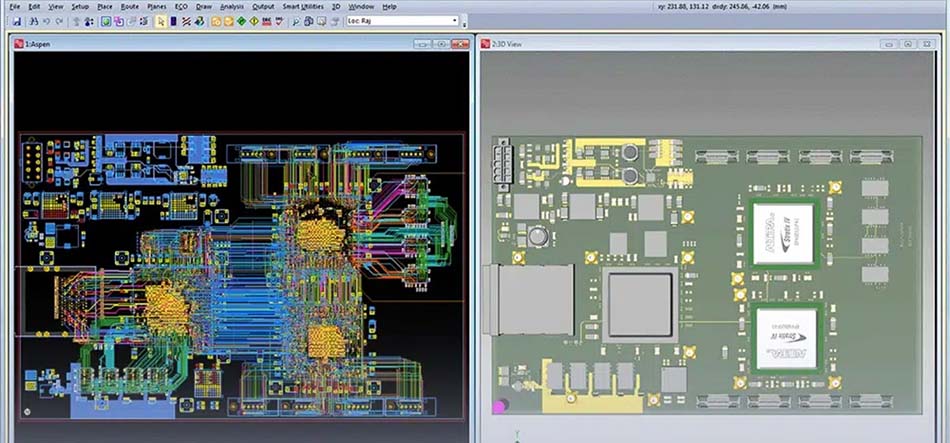Open the Place menu

click(105, 7)
